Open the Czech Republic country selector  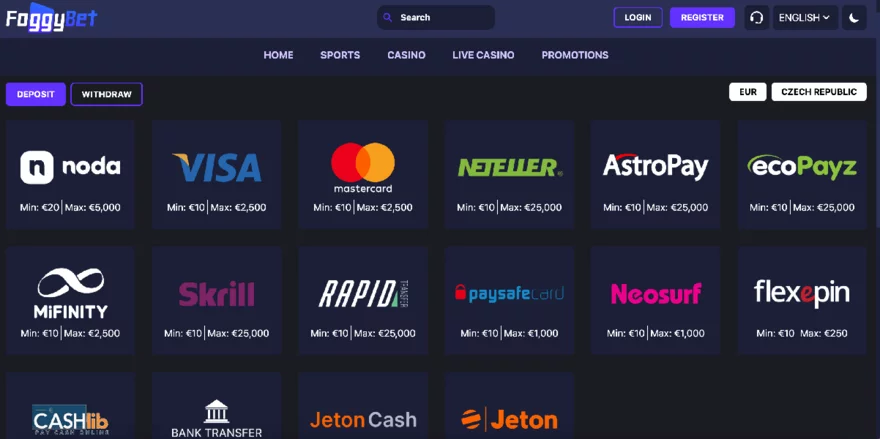(818, 92)
